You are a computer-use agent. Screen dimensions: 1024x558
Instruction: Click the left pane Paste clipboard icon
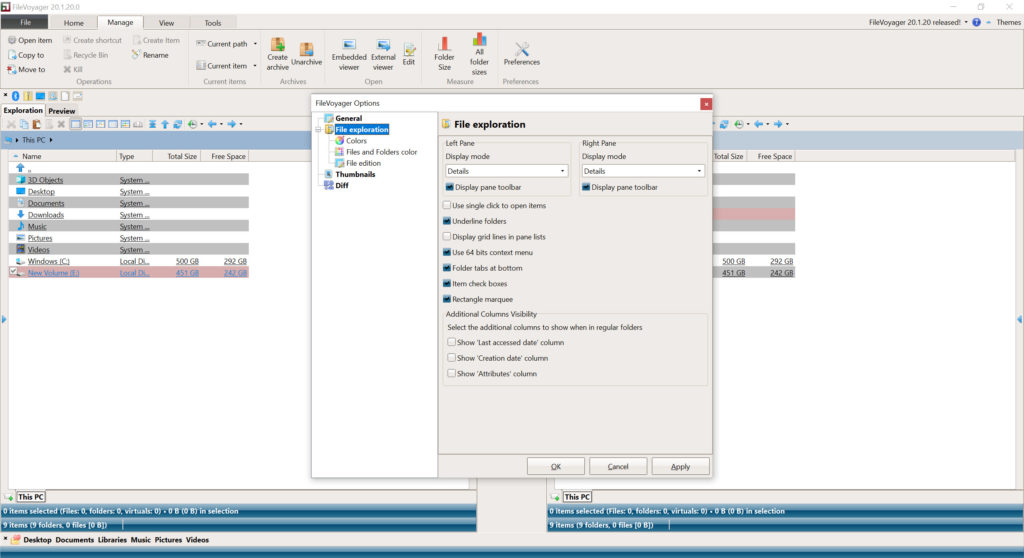[37, 124]
